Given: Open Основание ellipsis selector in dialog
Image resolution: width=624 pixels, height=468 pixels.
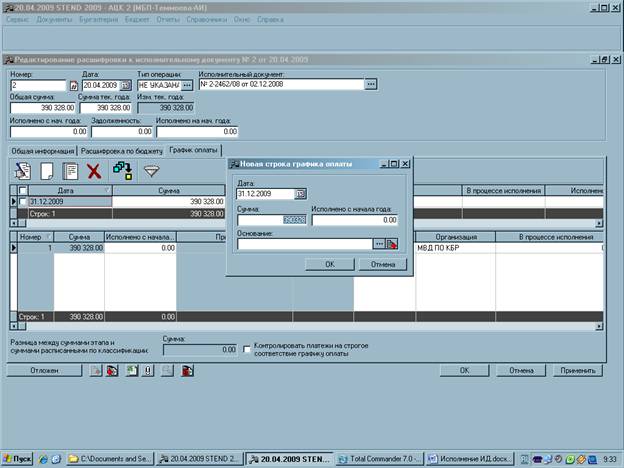Looking at the screenshot, I should (379, 243).
